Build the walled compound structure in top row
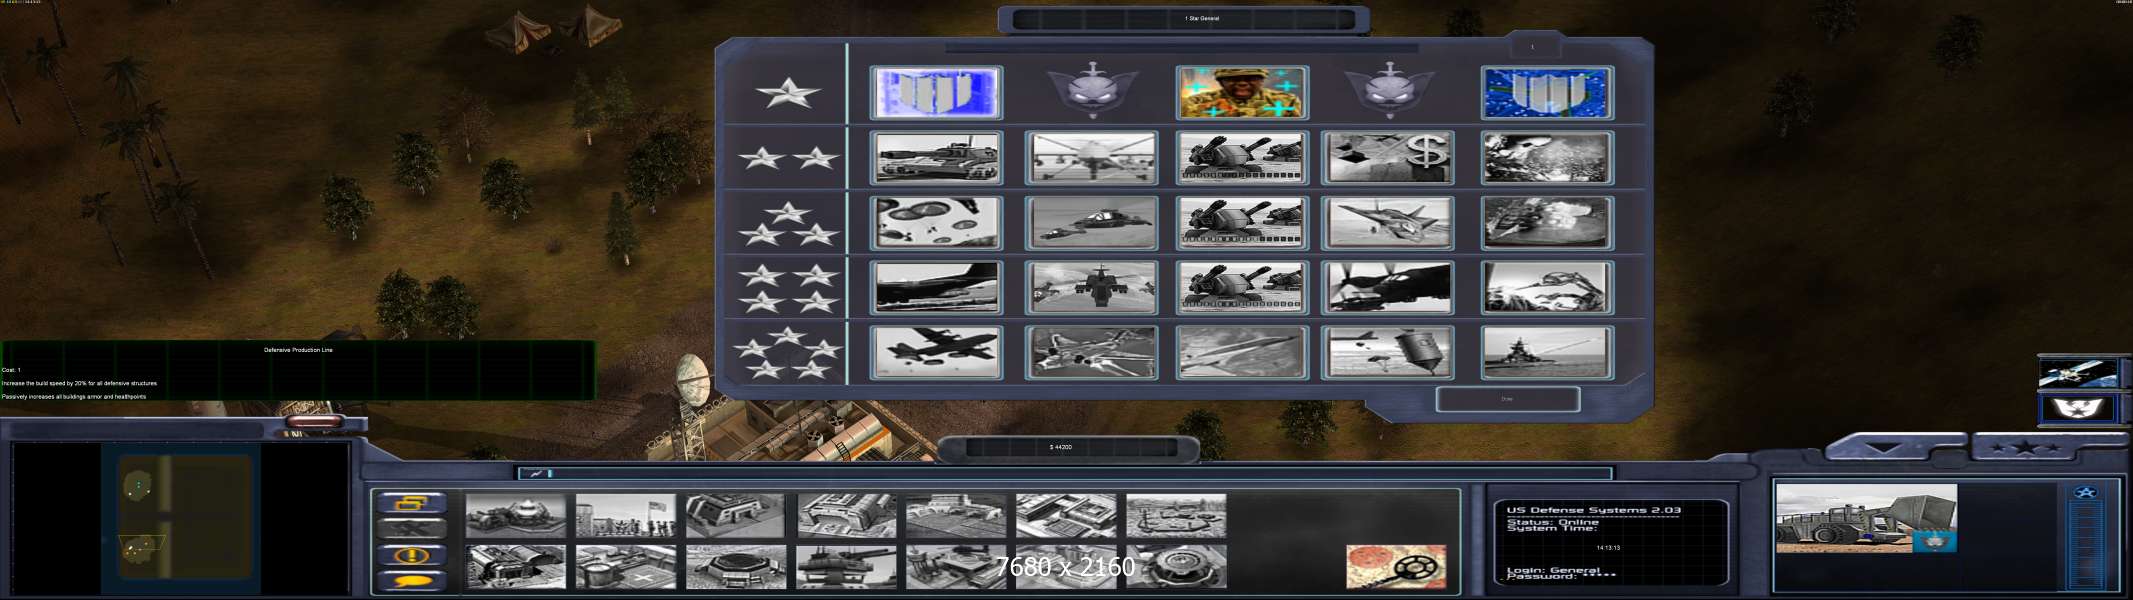This screenshot has height=600, width=2133. click(1176, 516)
